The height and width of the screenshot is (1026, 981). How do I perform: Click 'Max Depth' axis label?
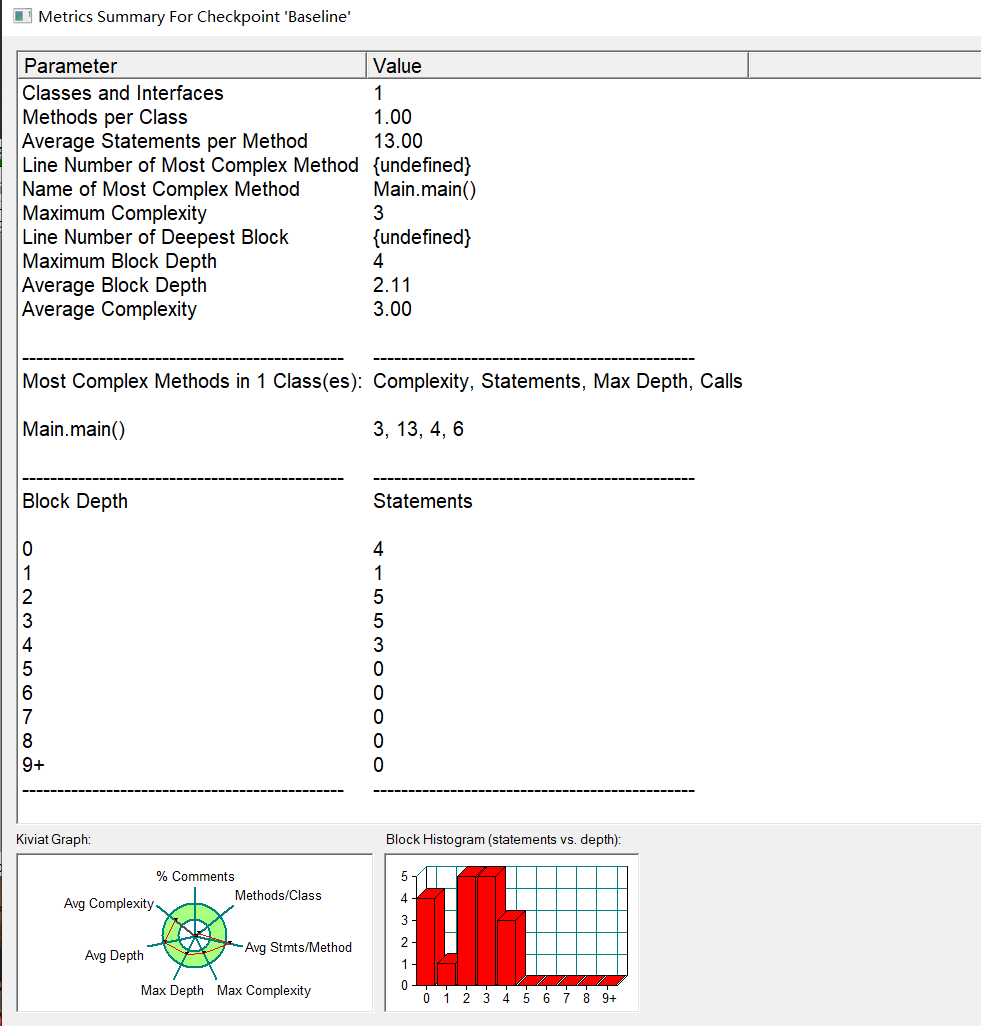click(x=172, y=991)
